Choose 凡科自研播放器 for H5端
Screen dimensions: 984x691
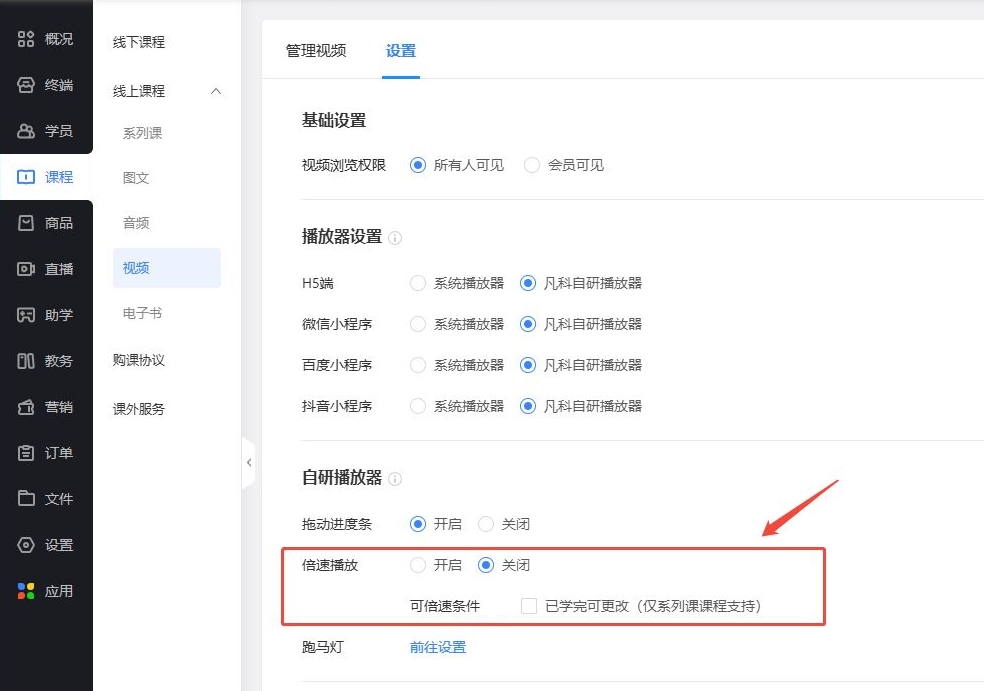click(x=528, y=283)
